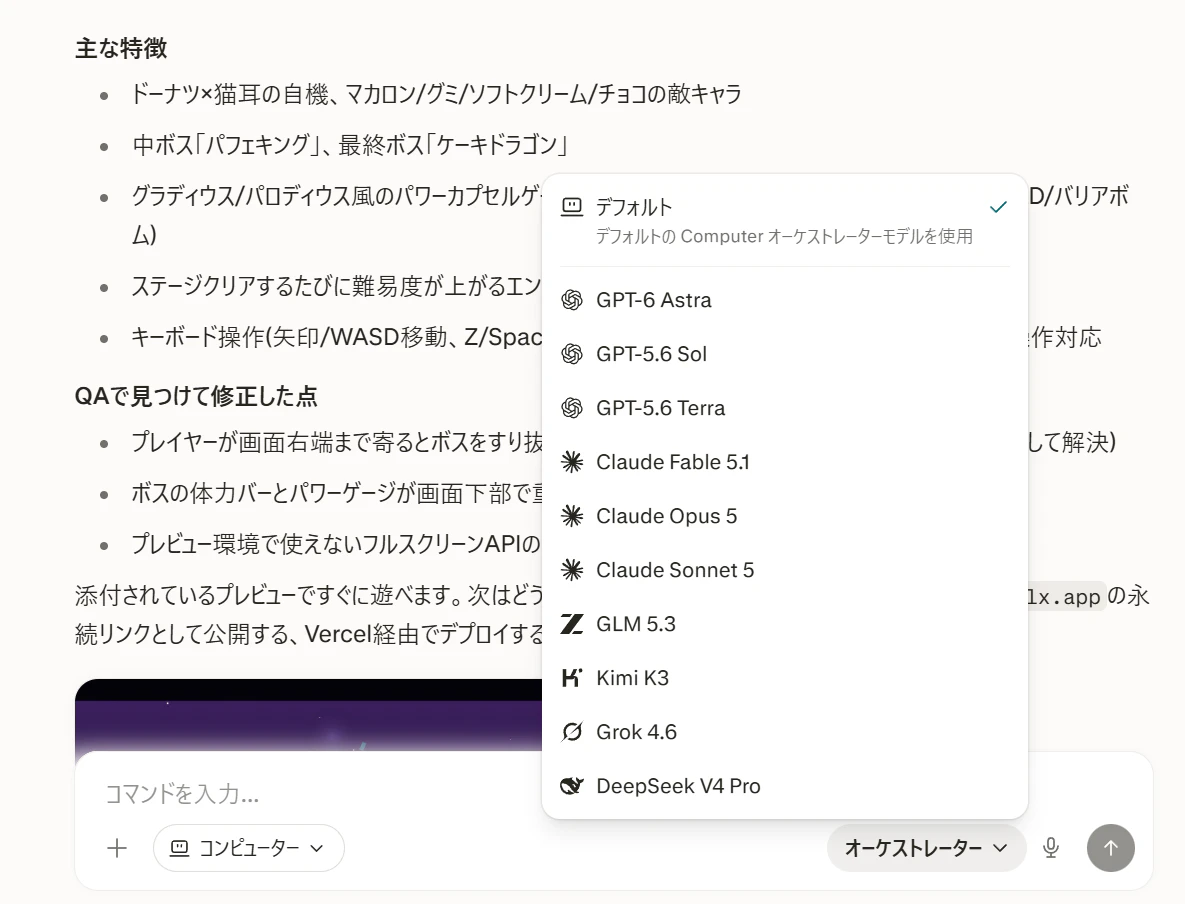Image resolution: width=1185 pixels, height=904 pixels.
Task: Click the starburst icon beside Claude Fable 5.1
Action: tap(572, 462)
